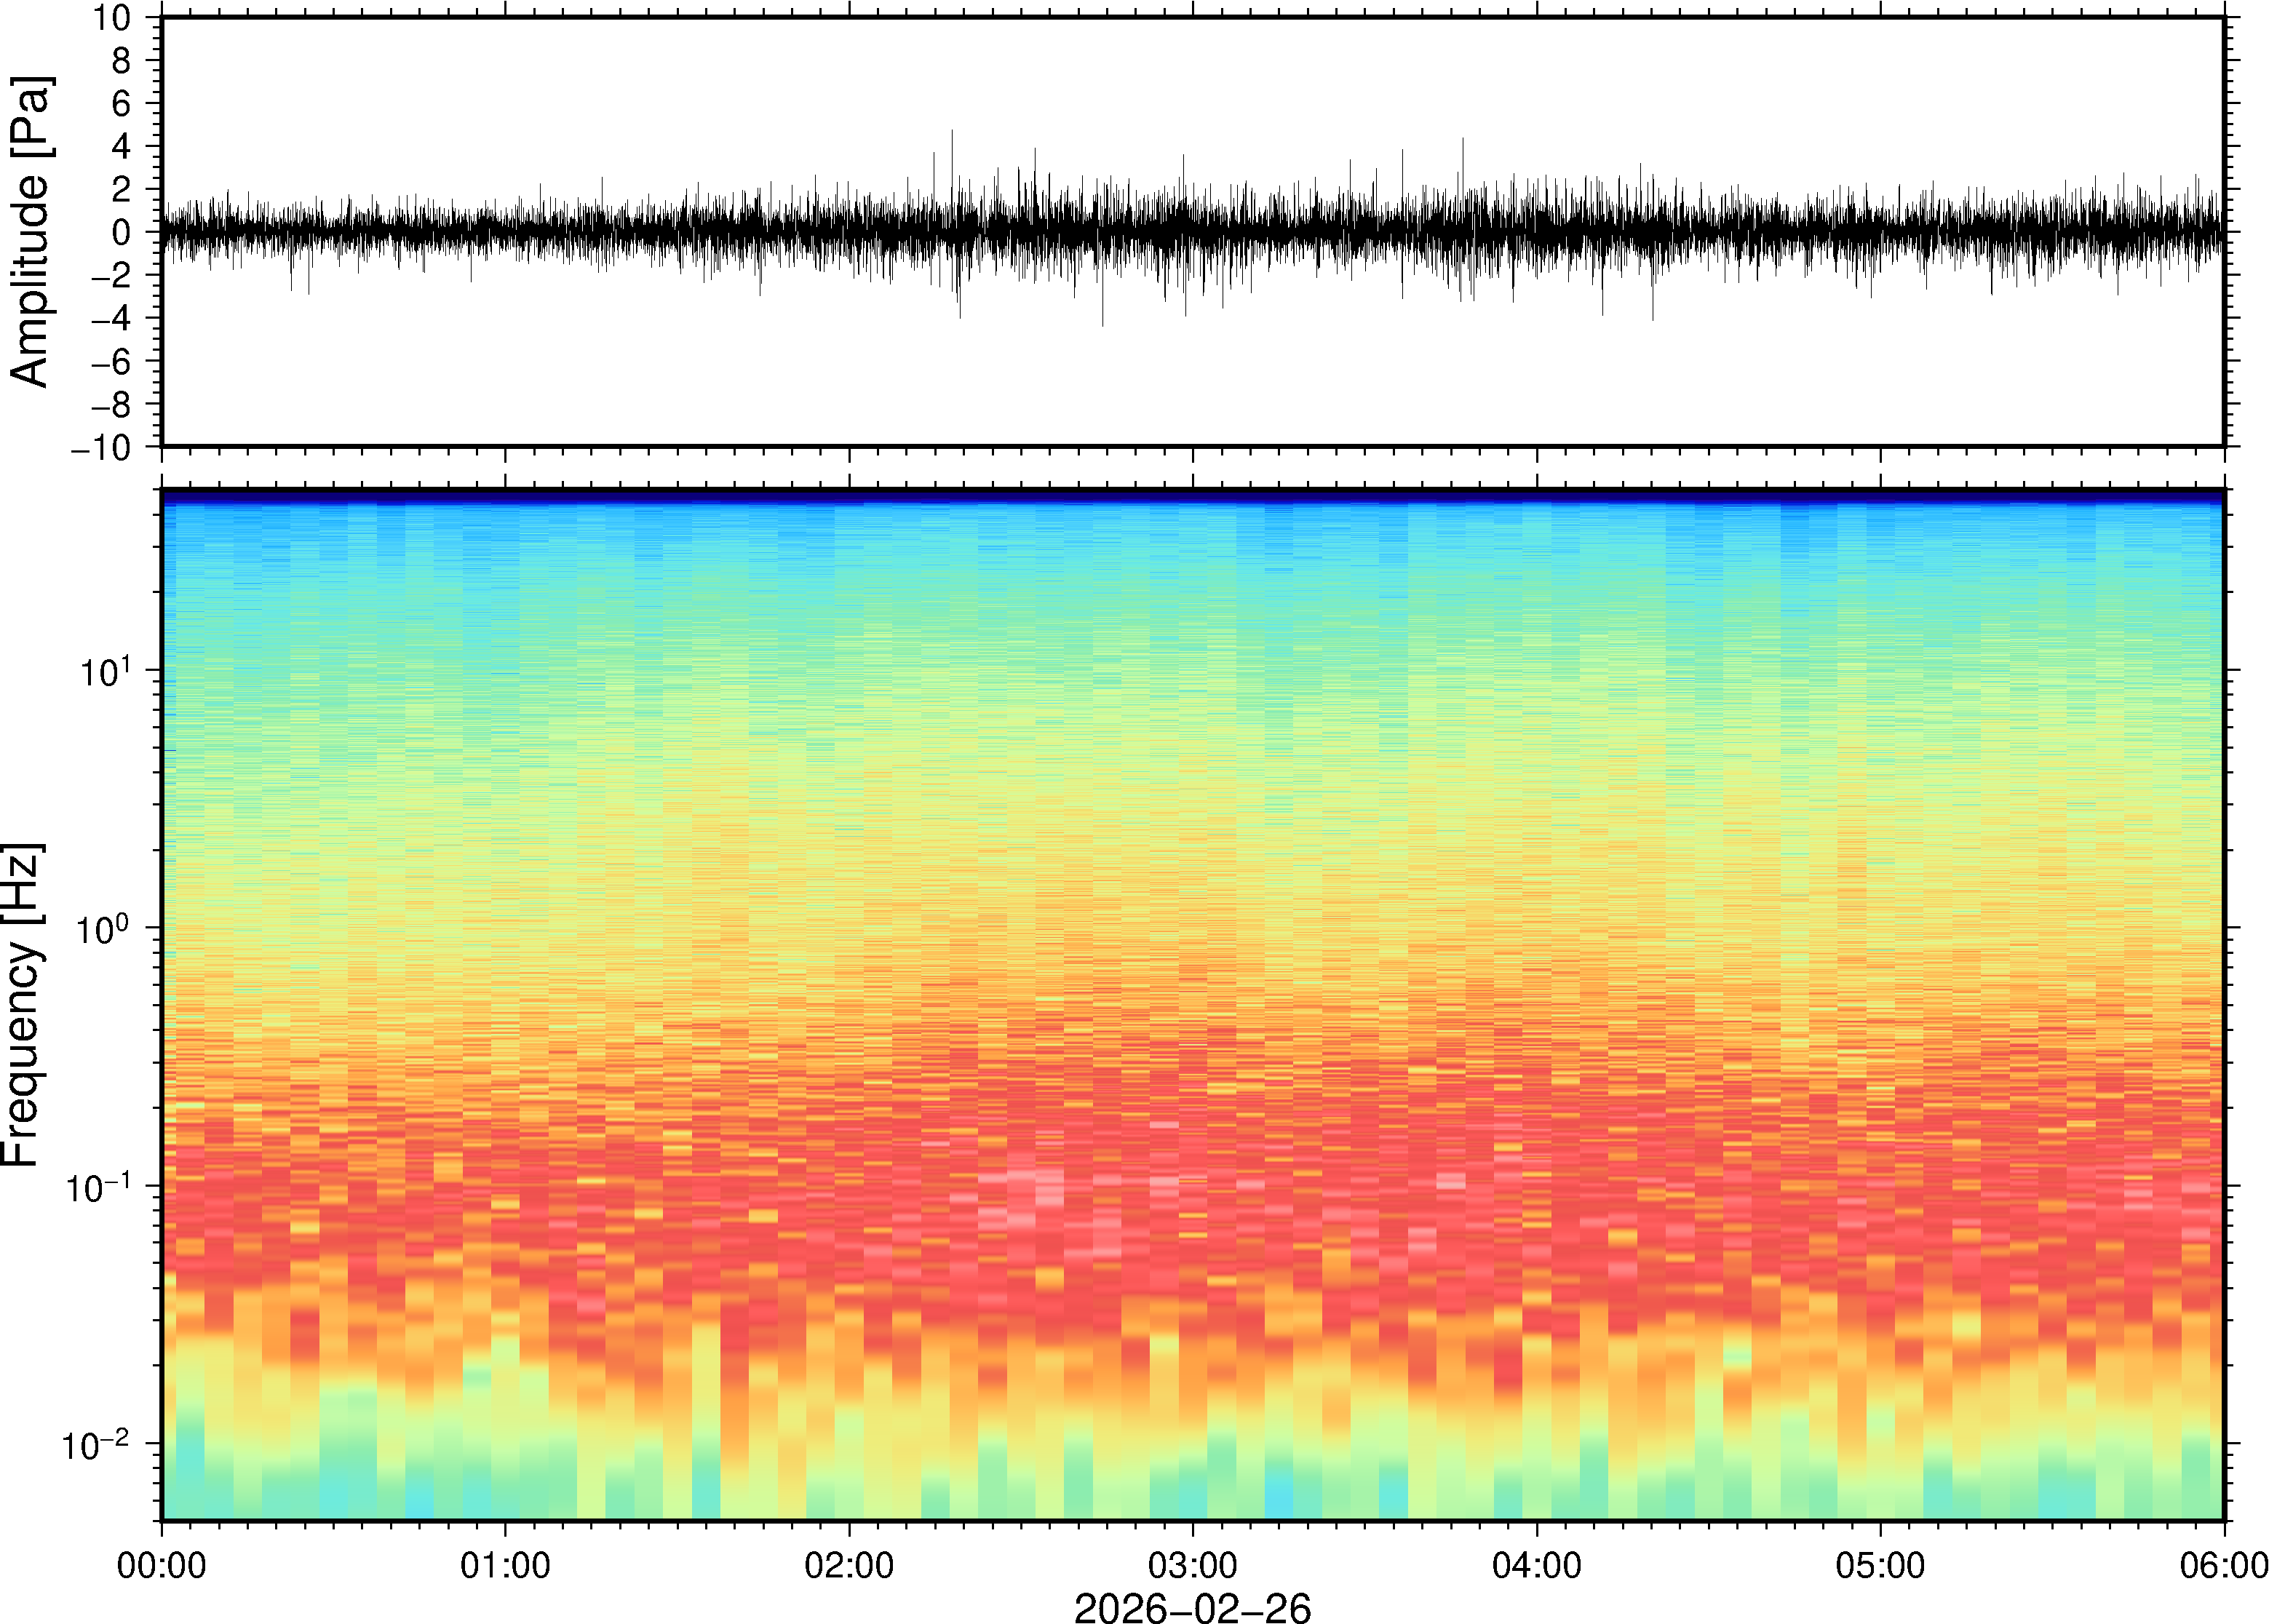Click the 0 amplitude tick label
This screenshot has width=2269, height=1624.
[121, 233]
